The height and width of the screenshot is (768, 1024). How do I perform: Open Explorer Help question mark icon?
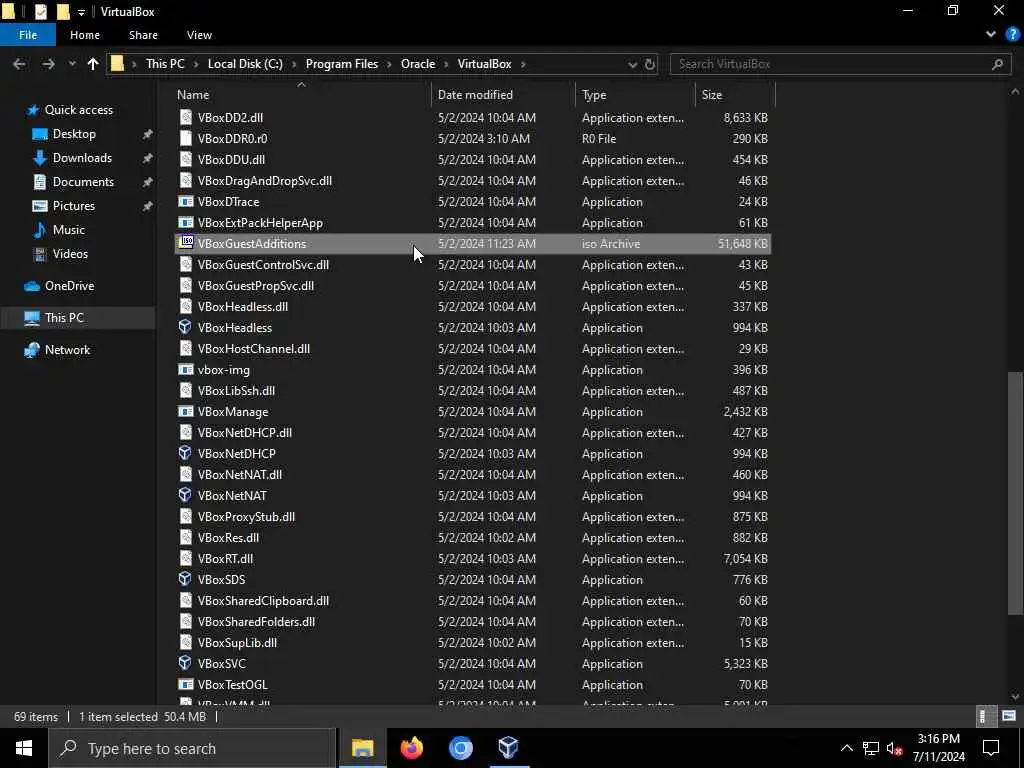click(1011, 35)
